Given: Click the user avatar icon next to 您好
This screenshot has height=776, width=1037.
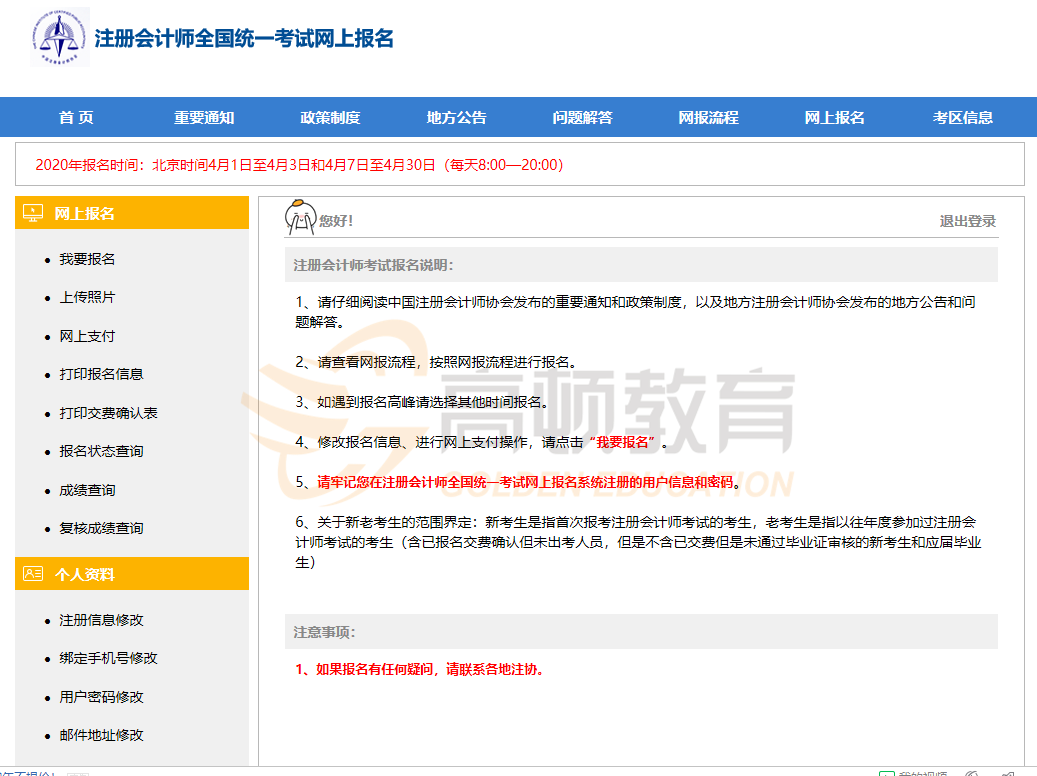Looking at the screenshot, I should coord(300,217).
